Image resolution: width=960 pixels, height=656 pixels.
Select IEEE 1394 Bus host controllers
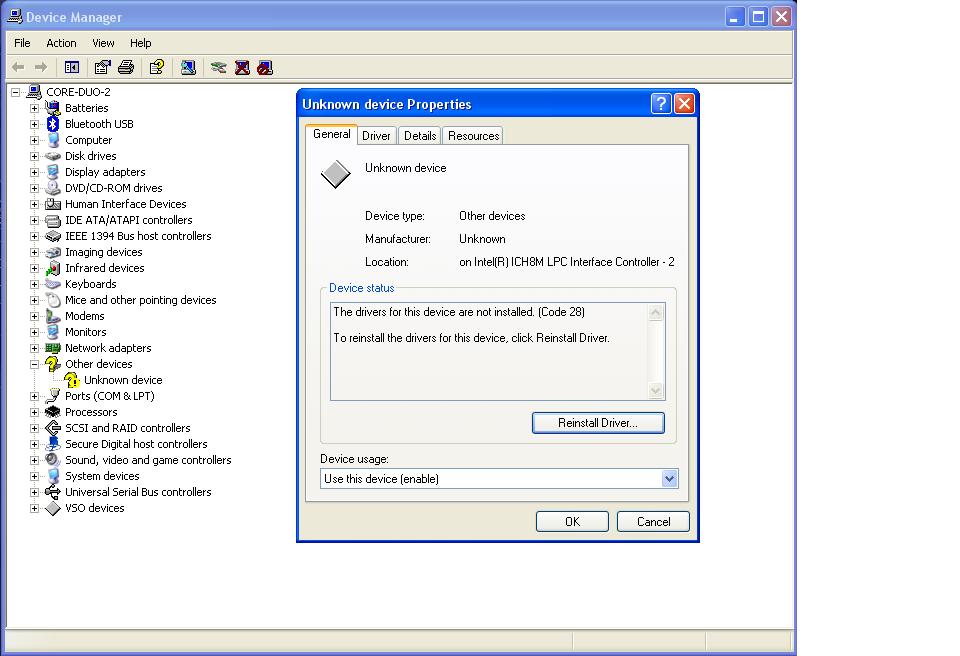[138, 236]
